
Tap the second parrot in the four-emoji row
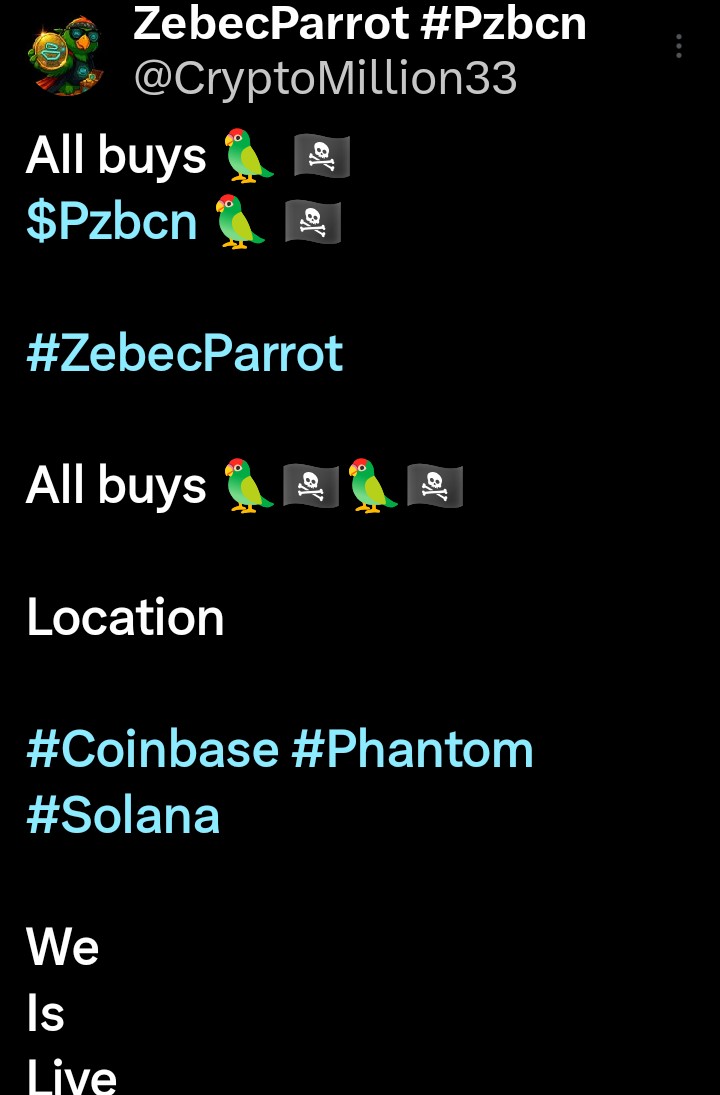(x=373, y=486)
